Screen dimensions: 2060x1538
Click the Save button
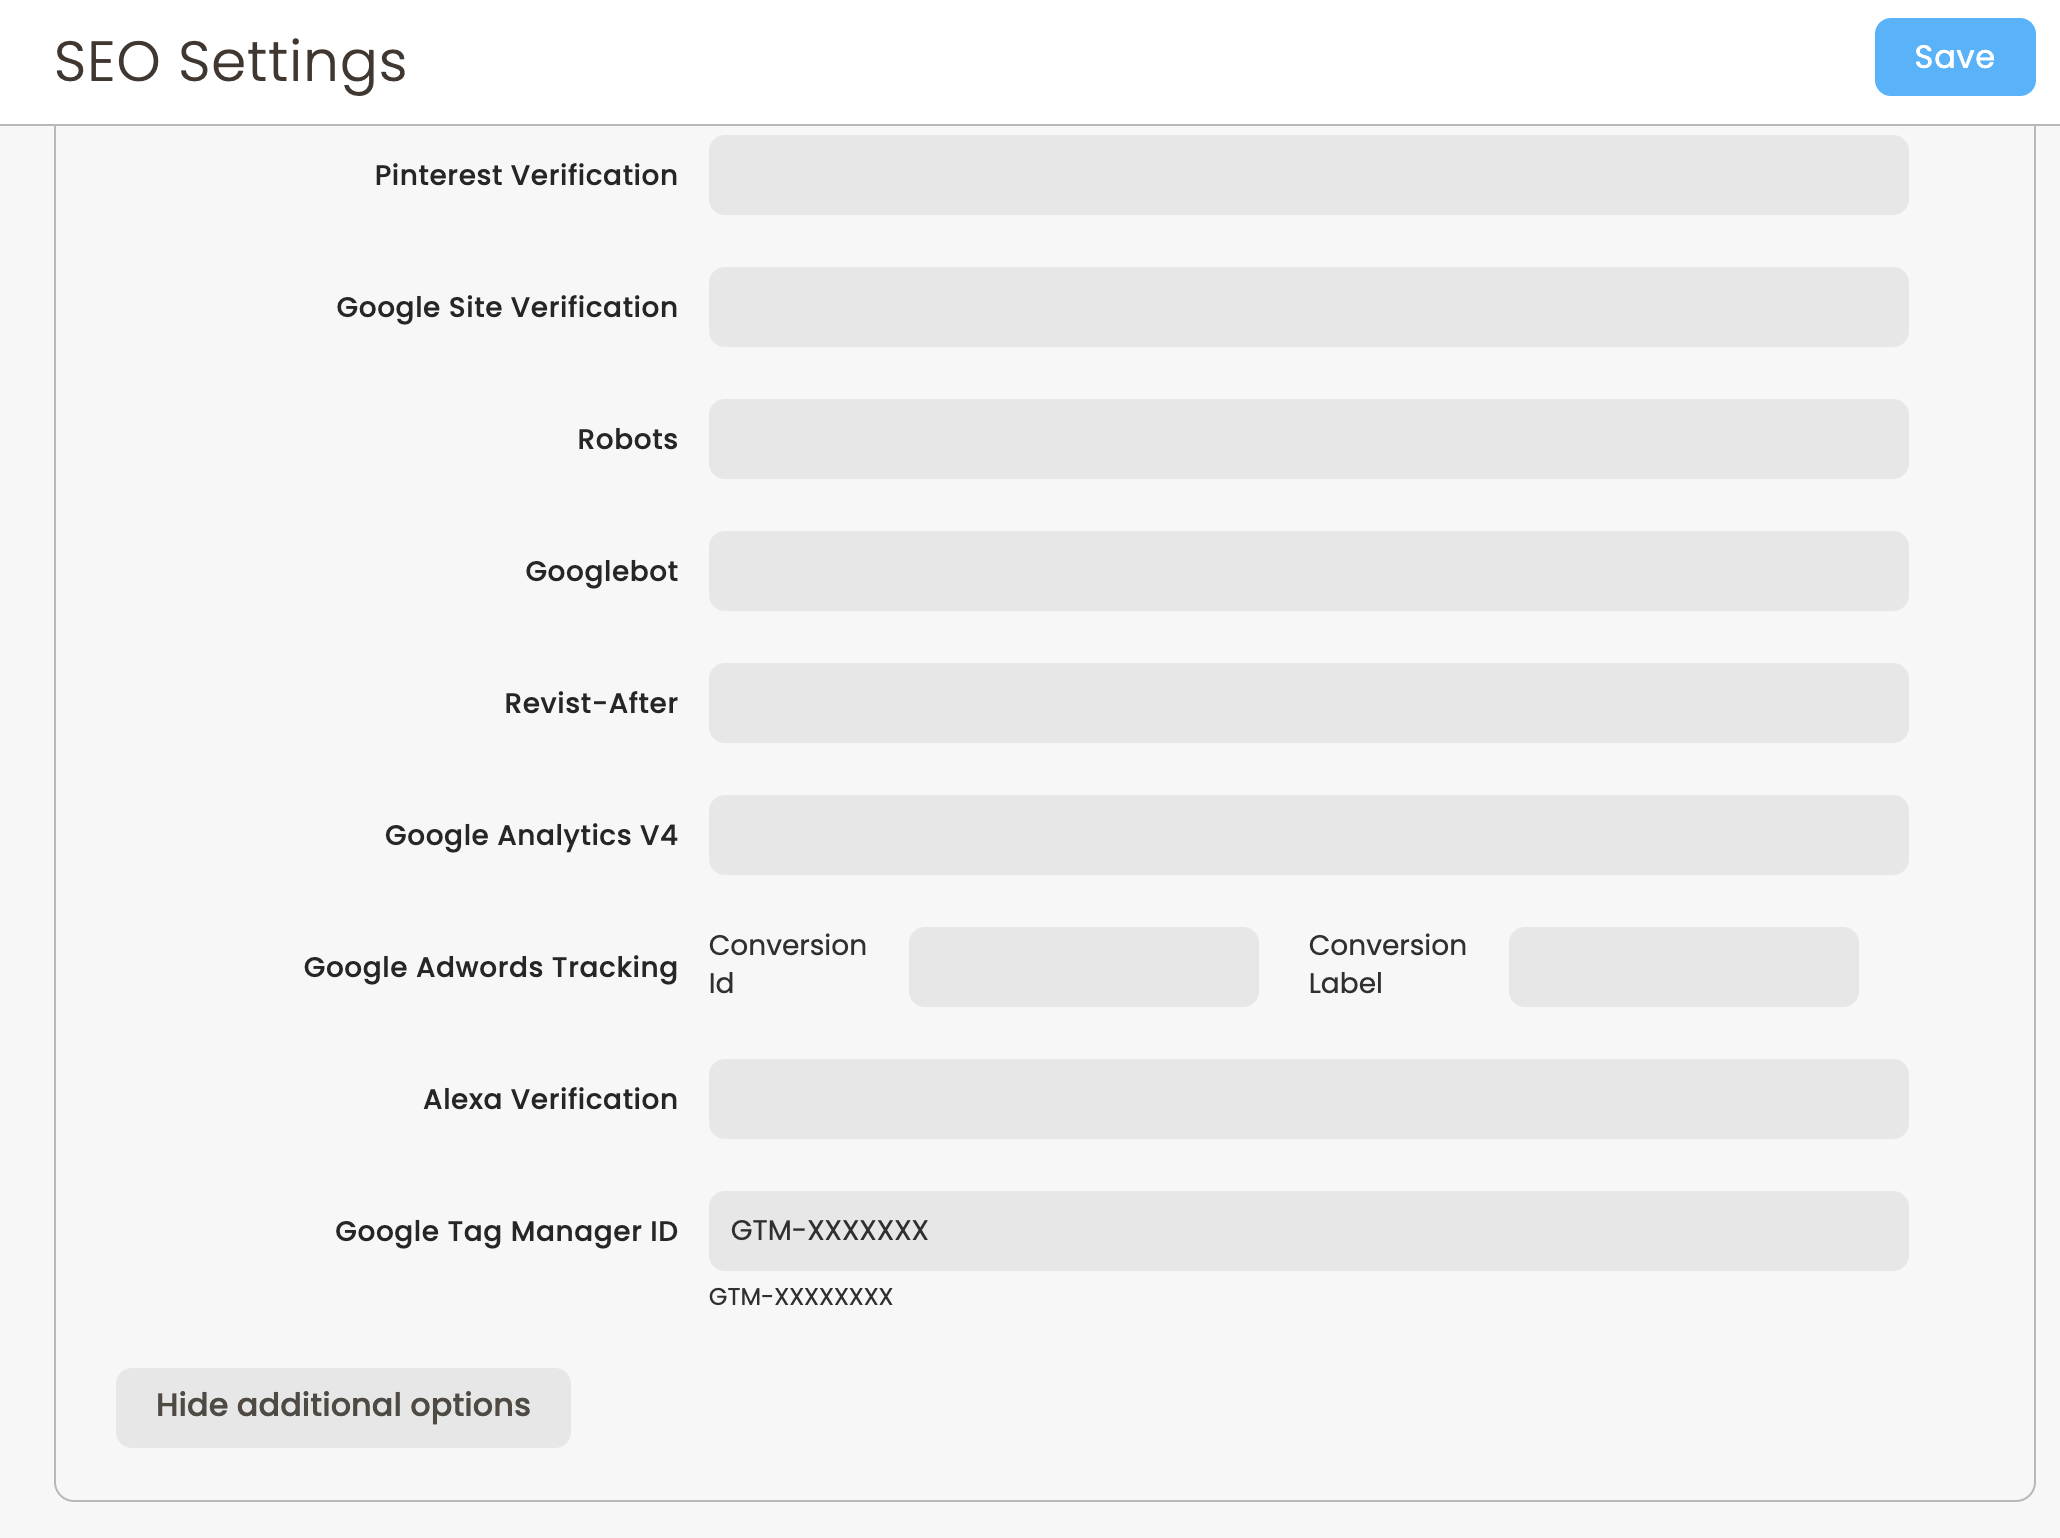pos(1953,57)
